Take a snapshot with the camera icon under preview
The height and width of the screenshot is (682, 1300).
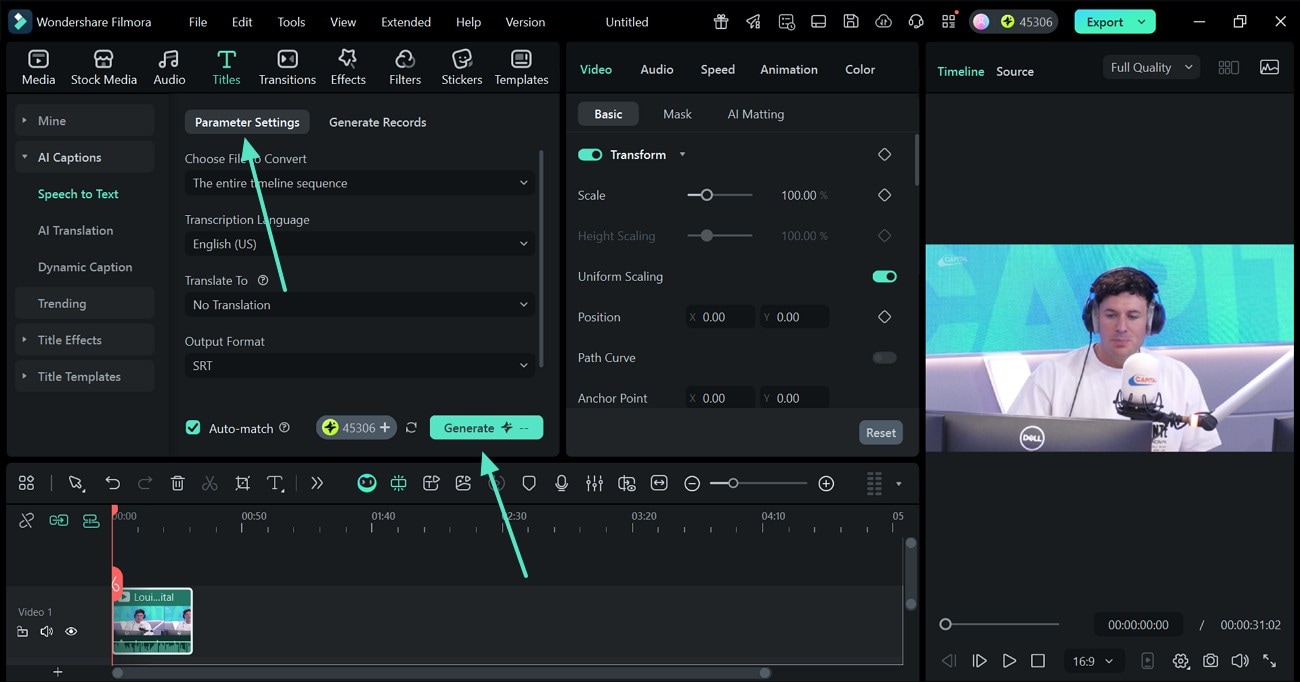click(x=1210, y=660)
